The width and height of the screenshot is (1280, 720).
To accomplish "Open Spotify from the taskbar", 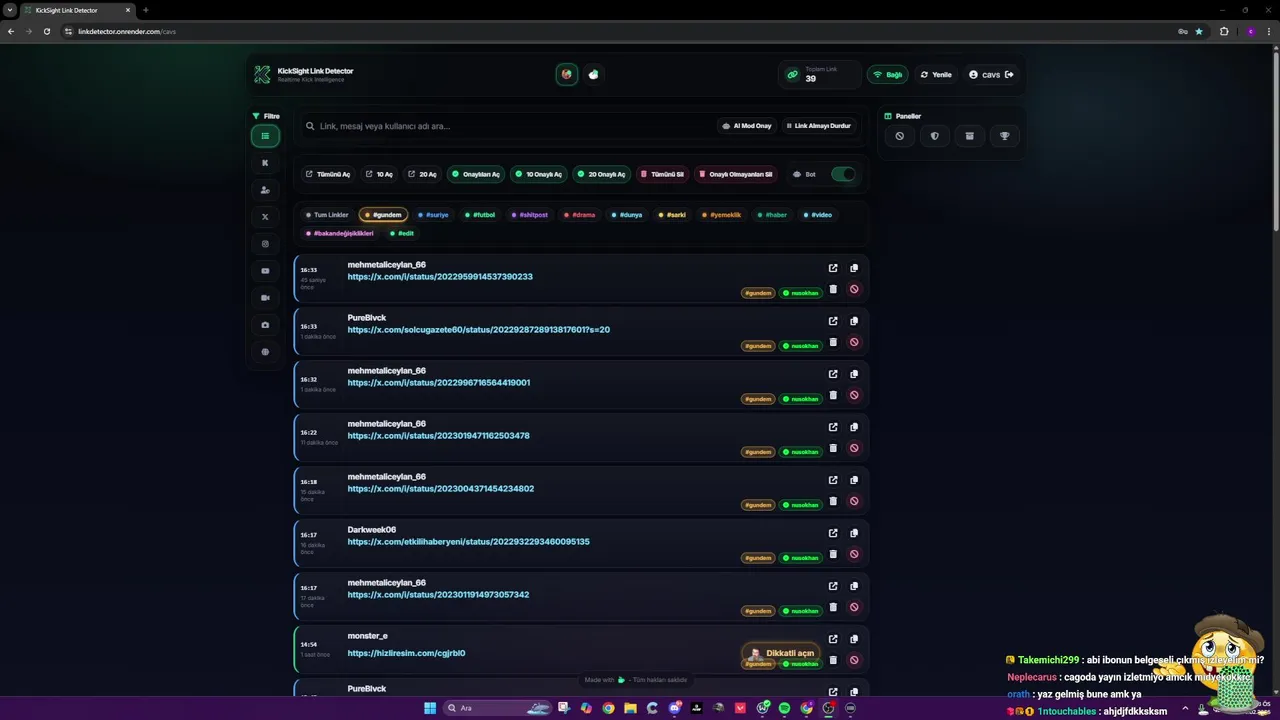I will [784, 708].
